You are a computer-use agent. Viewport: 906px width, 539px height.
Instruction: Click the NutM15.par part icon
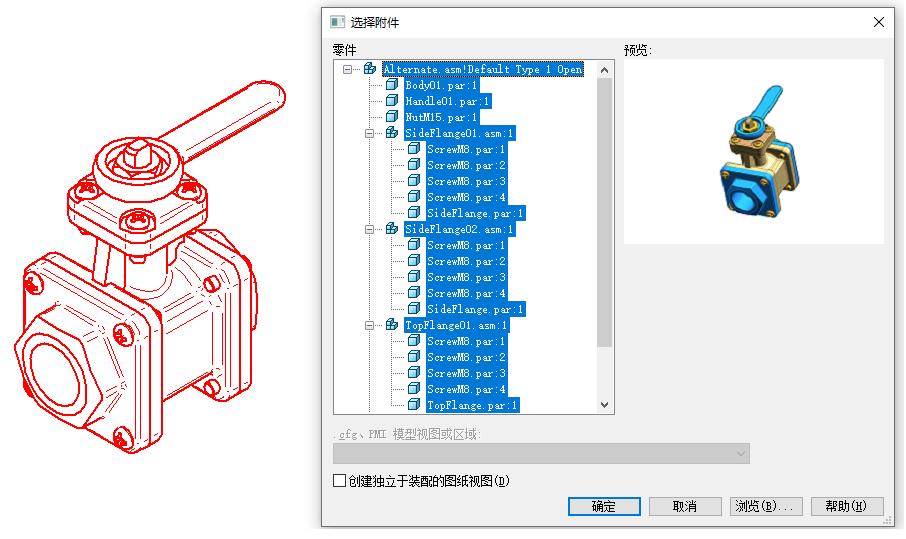pos(392,117)
